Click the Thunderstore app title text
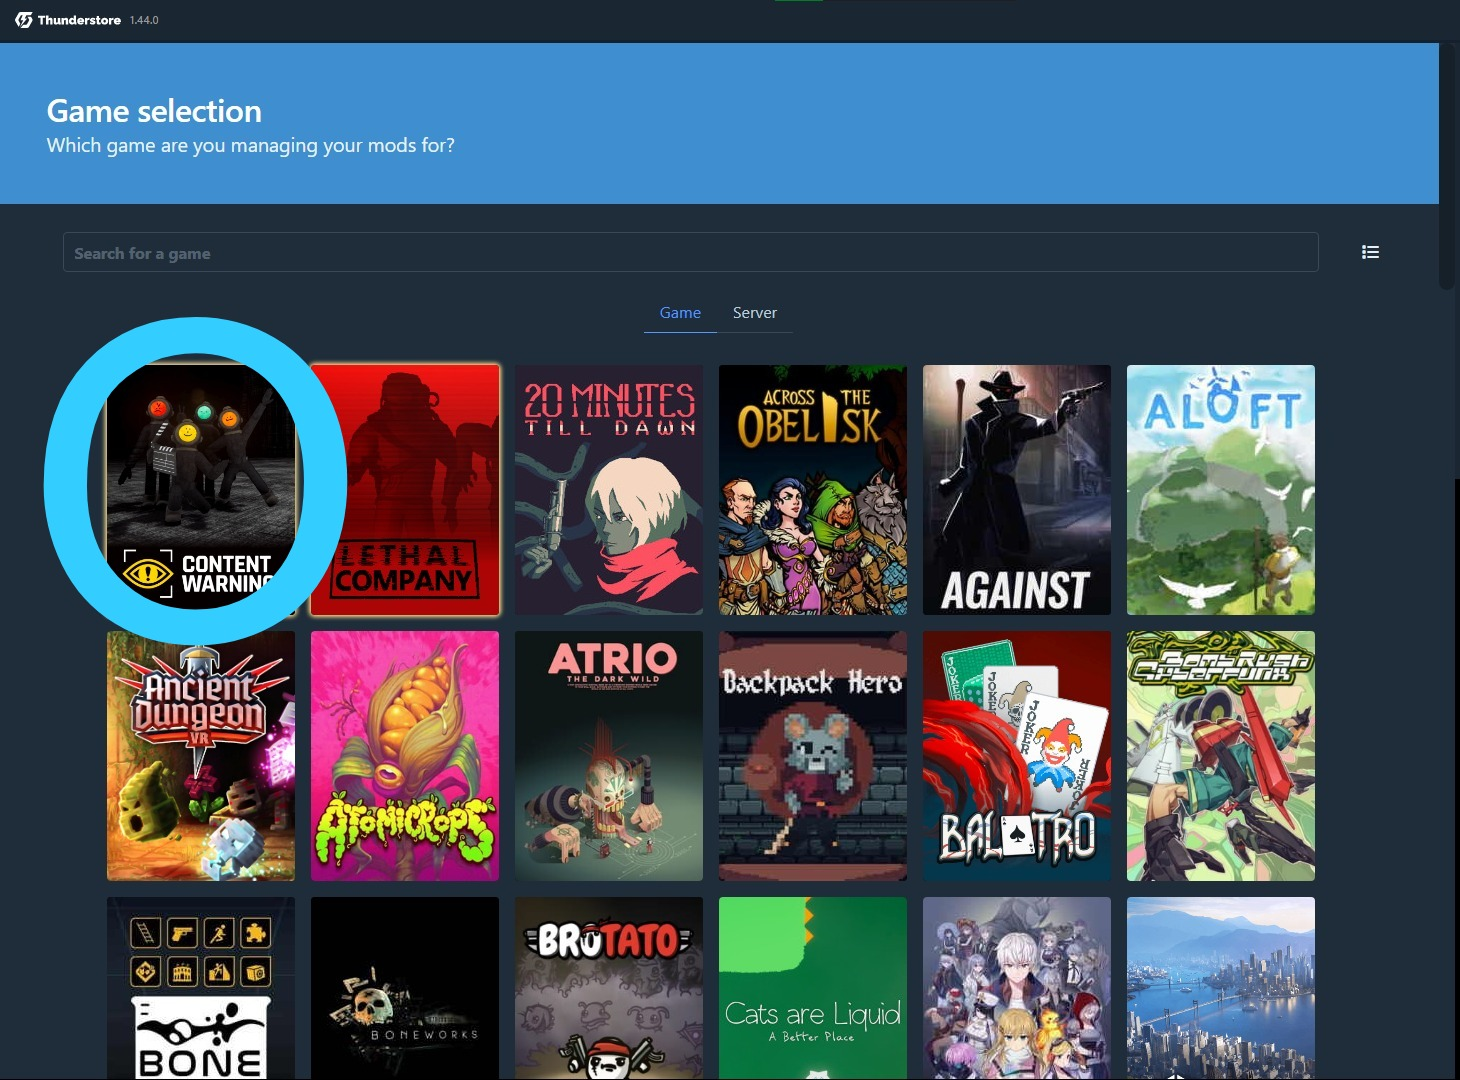Image resolution: width=1460 pixels, height=1080 pixels. point(79,20)
